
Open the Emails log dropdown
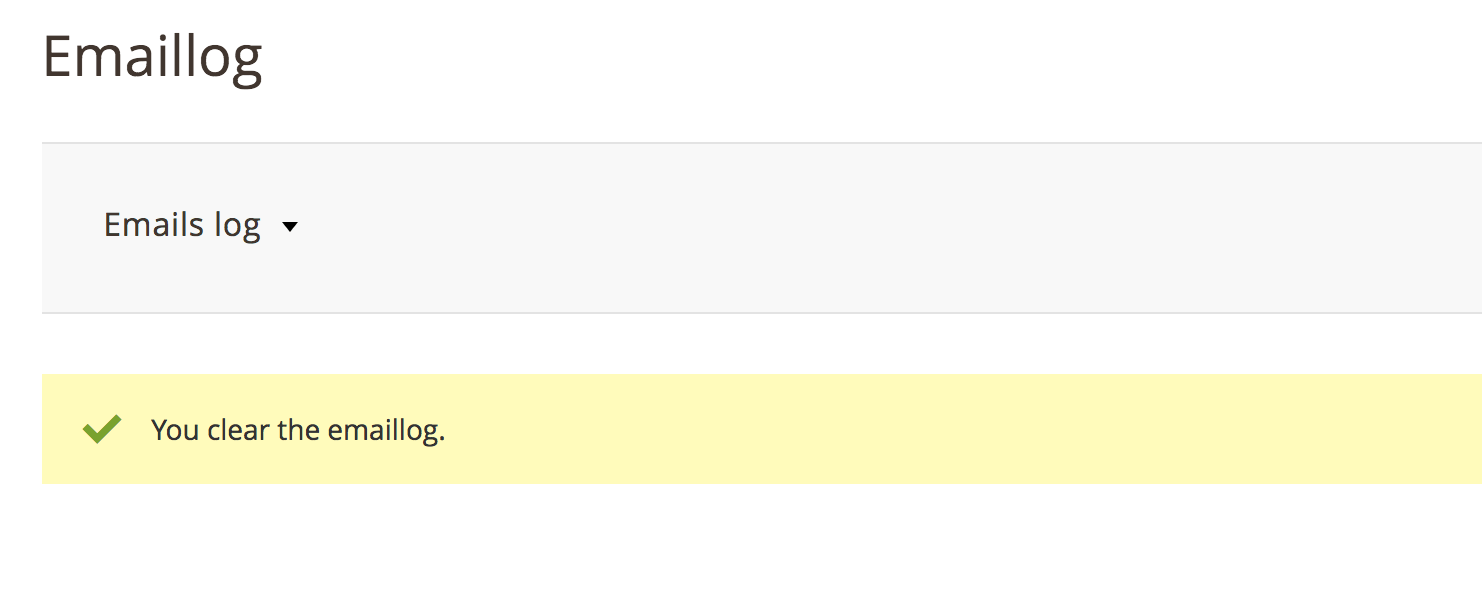tap(201, 226)
